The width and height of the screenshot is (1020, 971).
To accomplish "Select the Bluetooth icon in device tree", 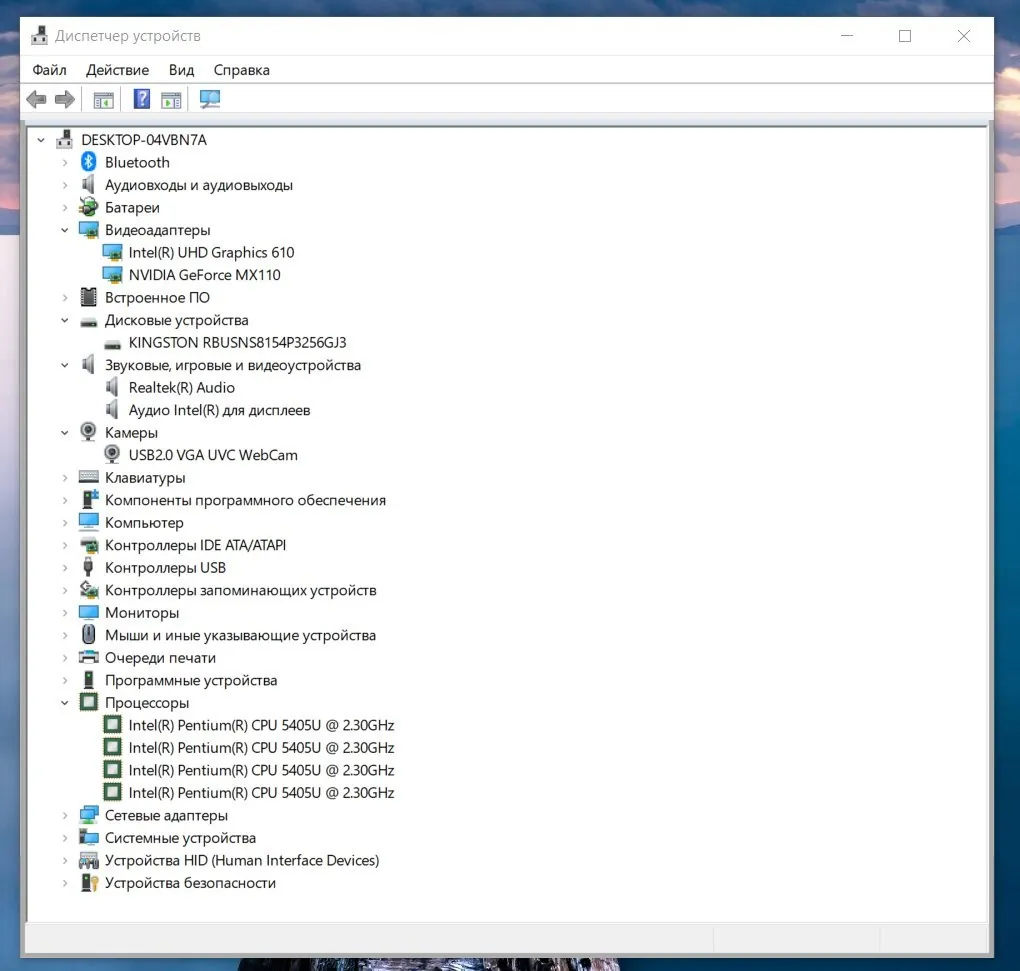I will tap(88, 162).
